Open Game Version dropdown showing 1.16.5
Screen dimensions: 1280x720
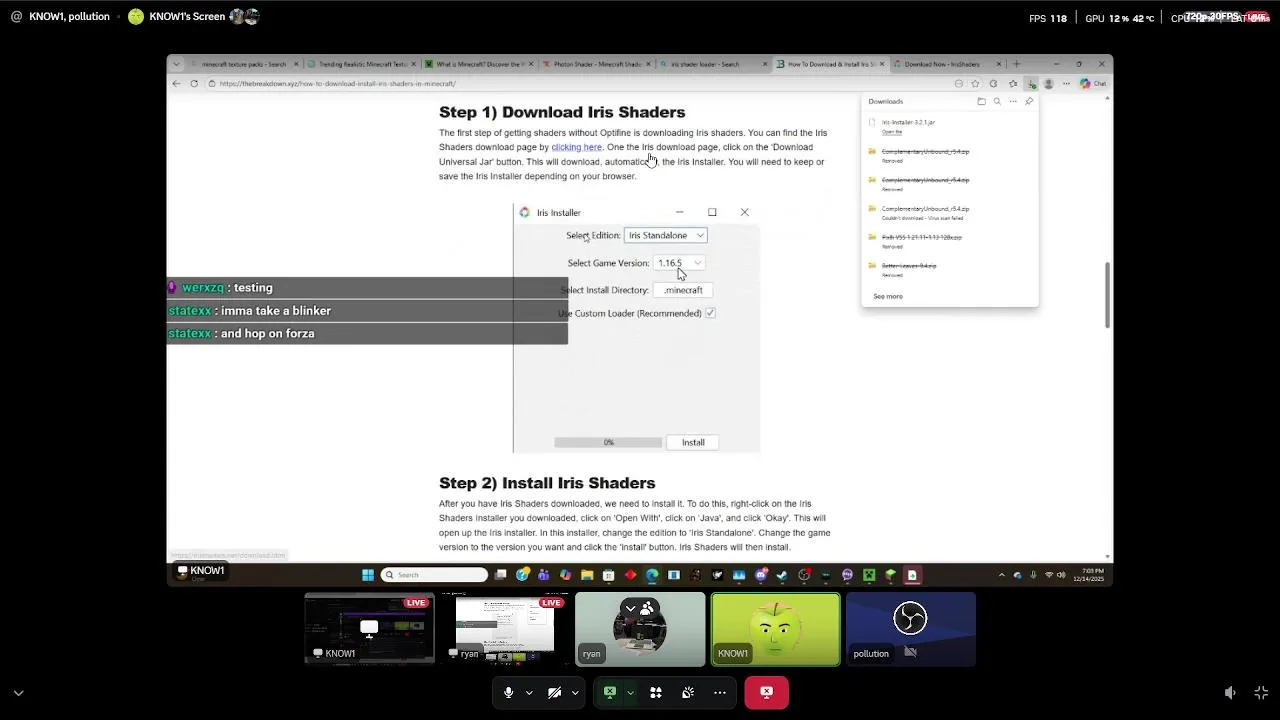tap(680, 263)
